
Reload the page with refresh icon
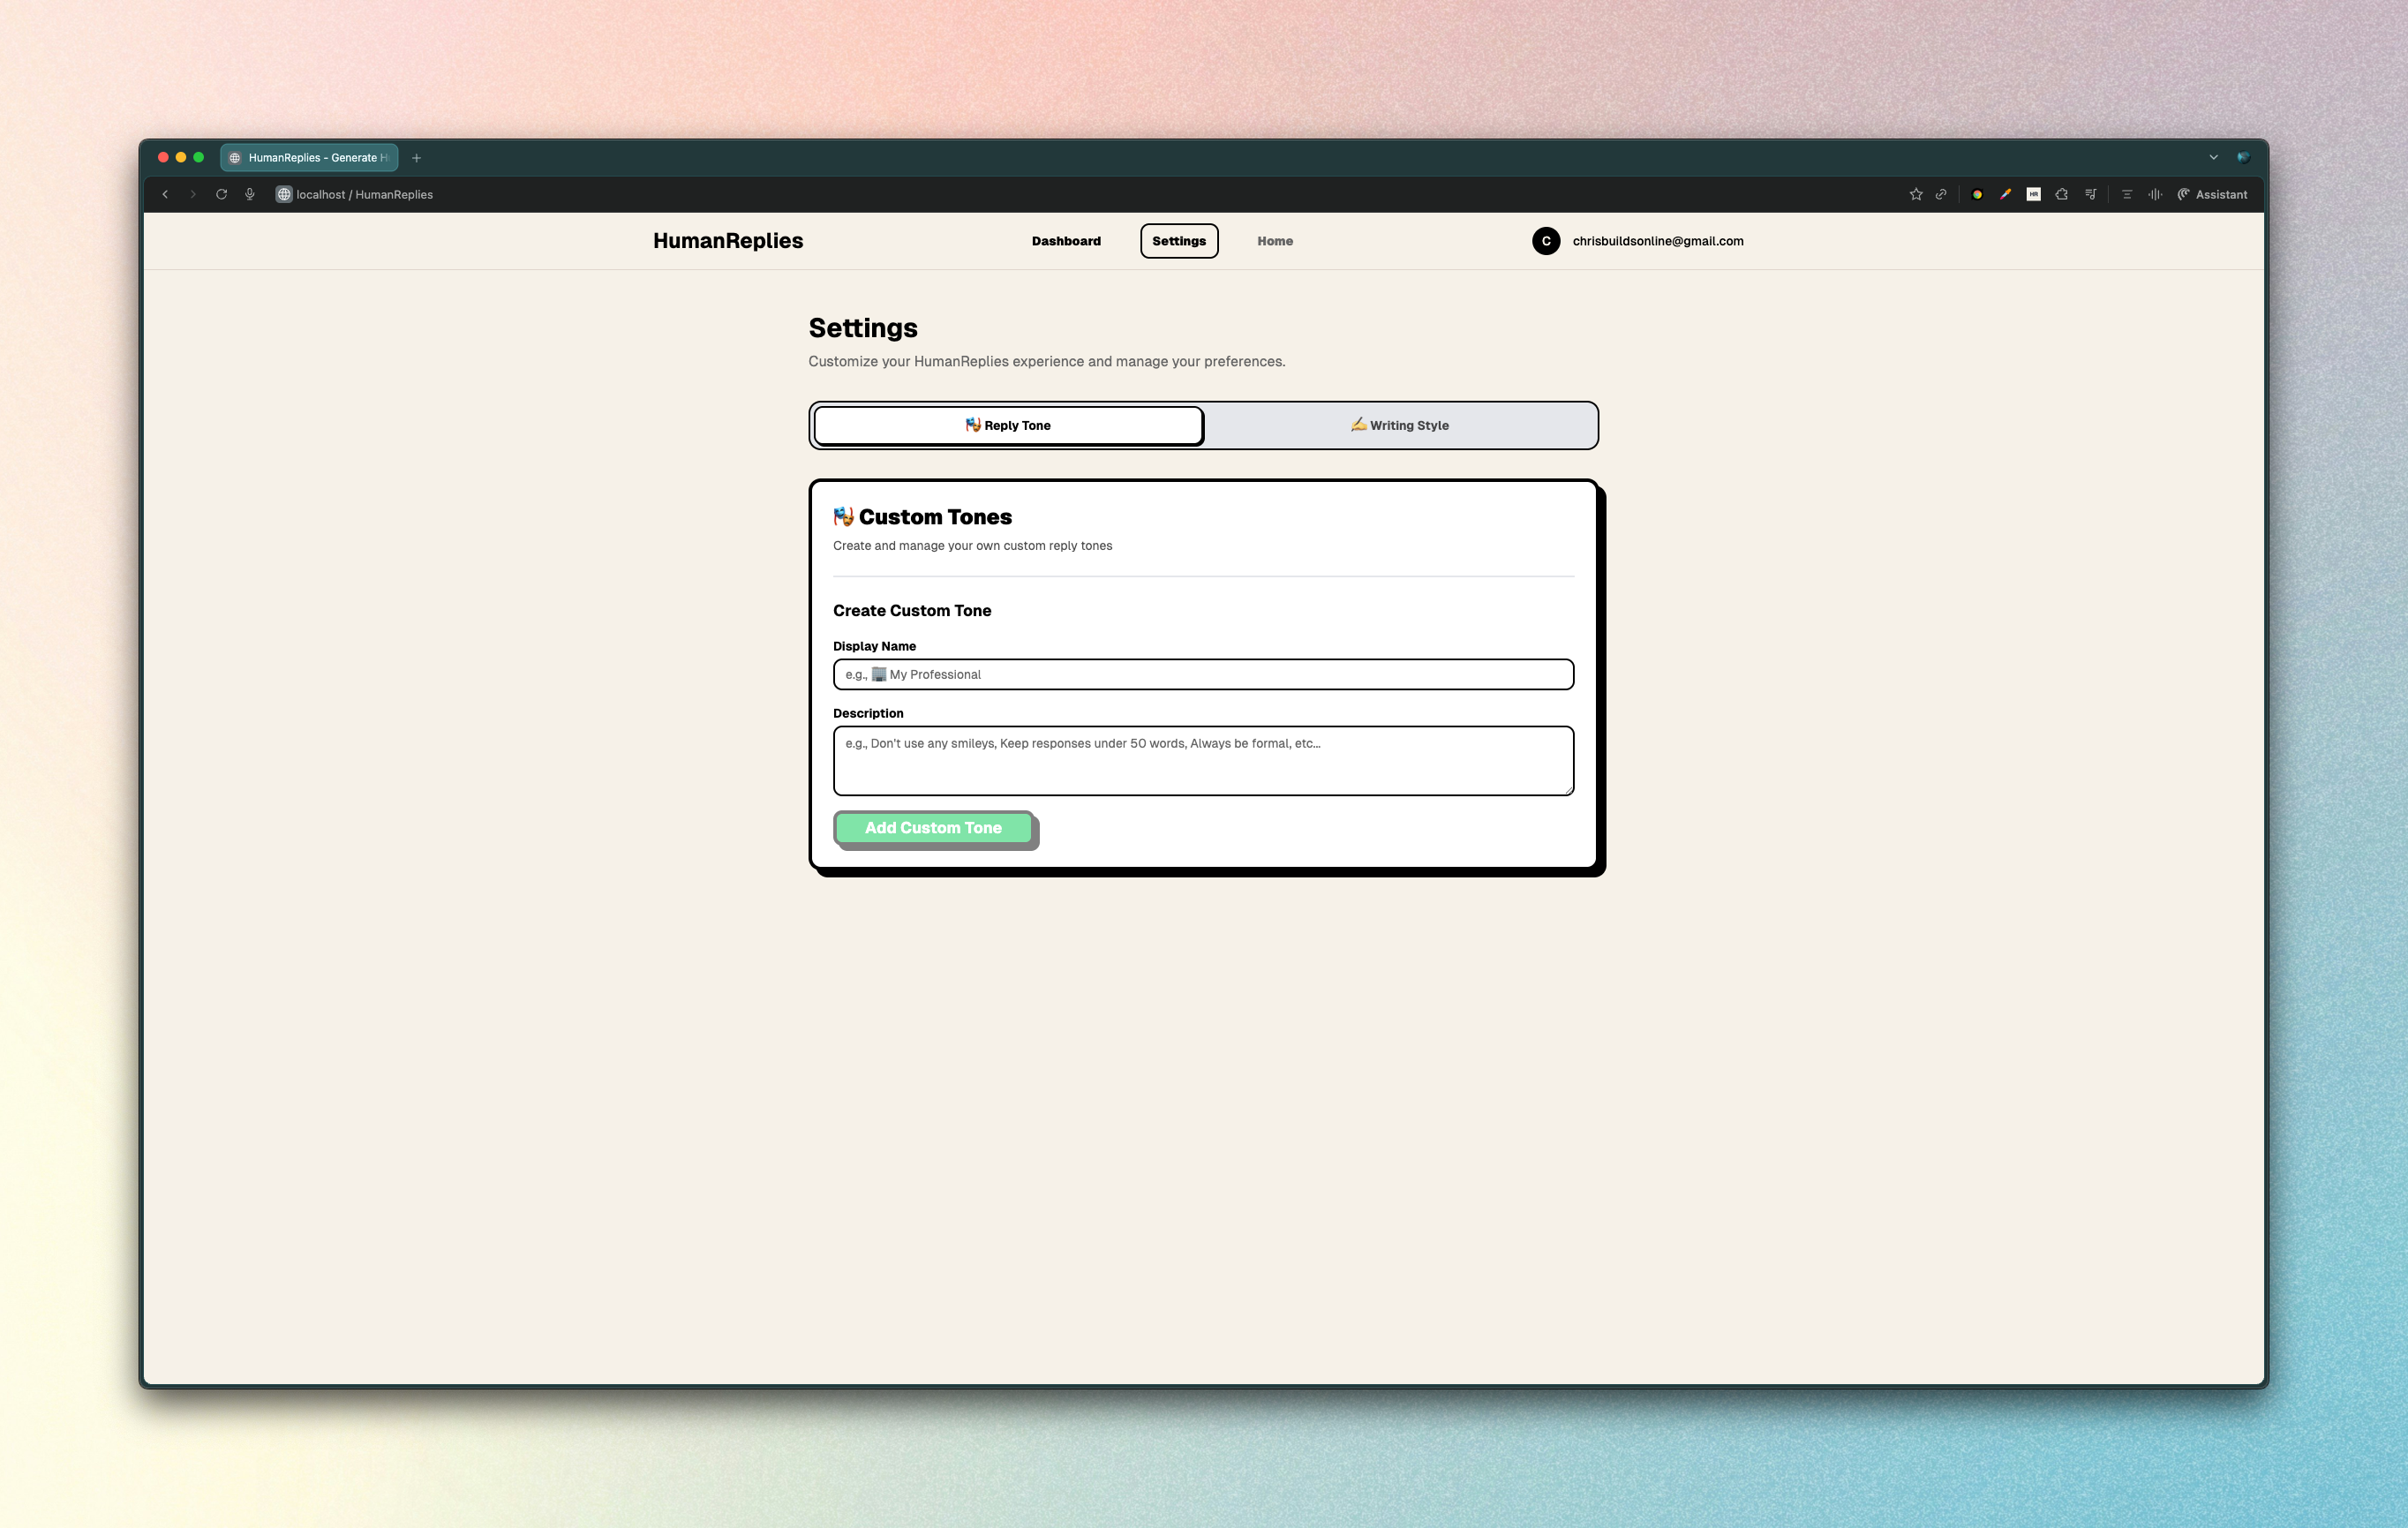221,195
